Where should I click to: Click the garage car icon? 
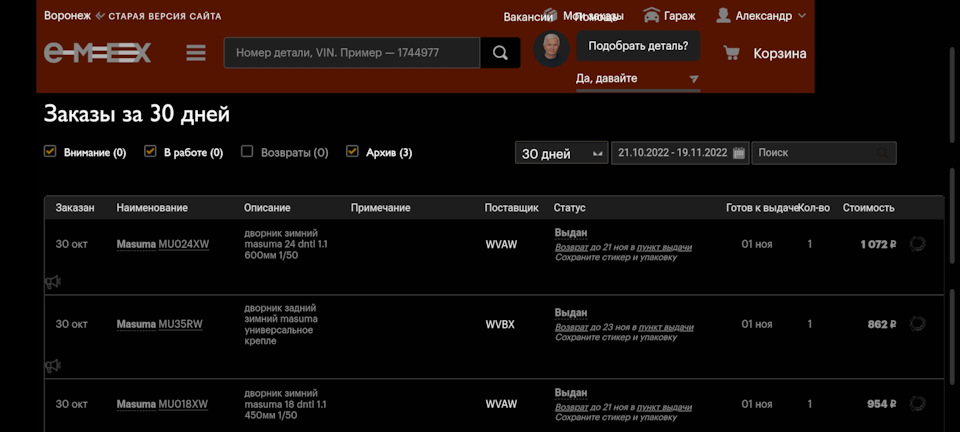[x=651, y=15]
